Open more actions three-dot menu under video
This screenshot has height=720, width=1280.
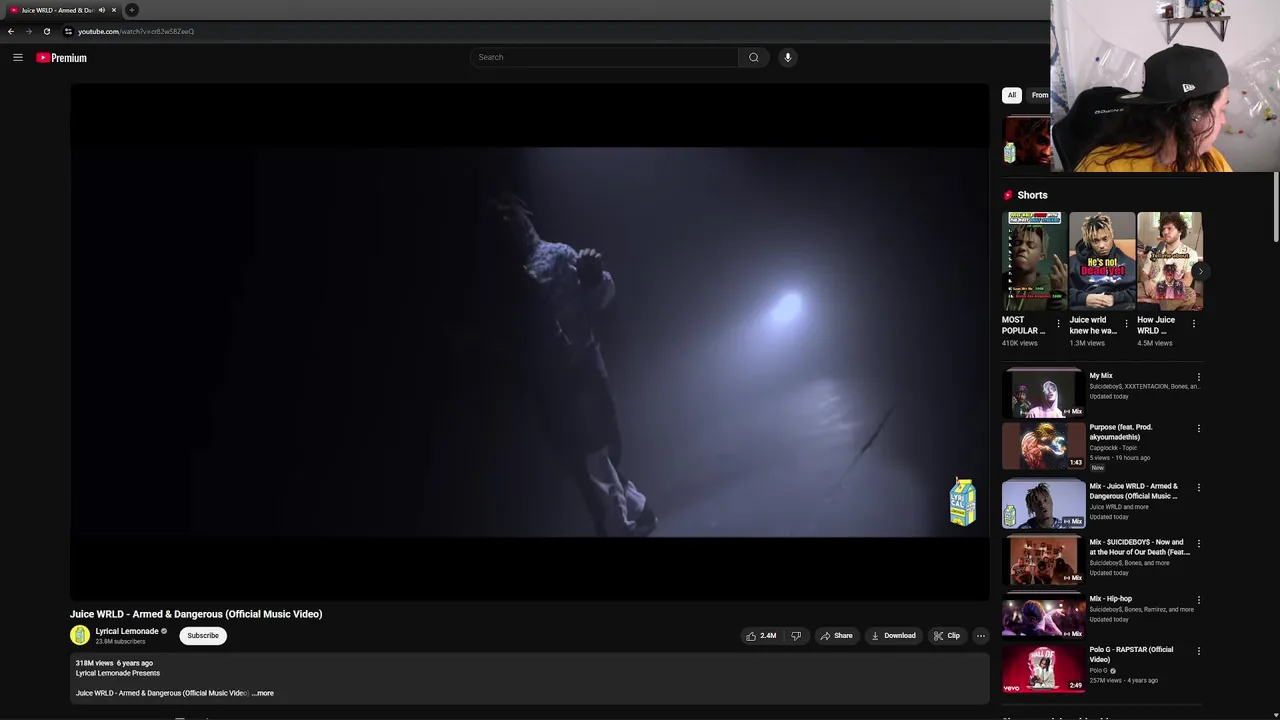[x=981, y=636]
